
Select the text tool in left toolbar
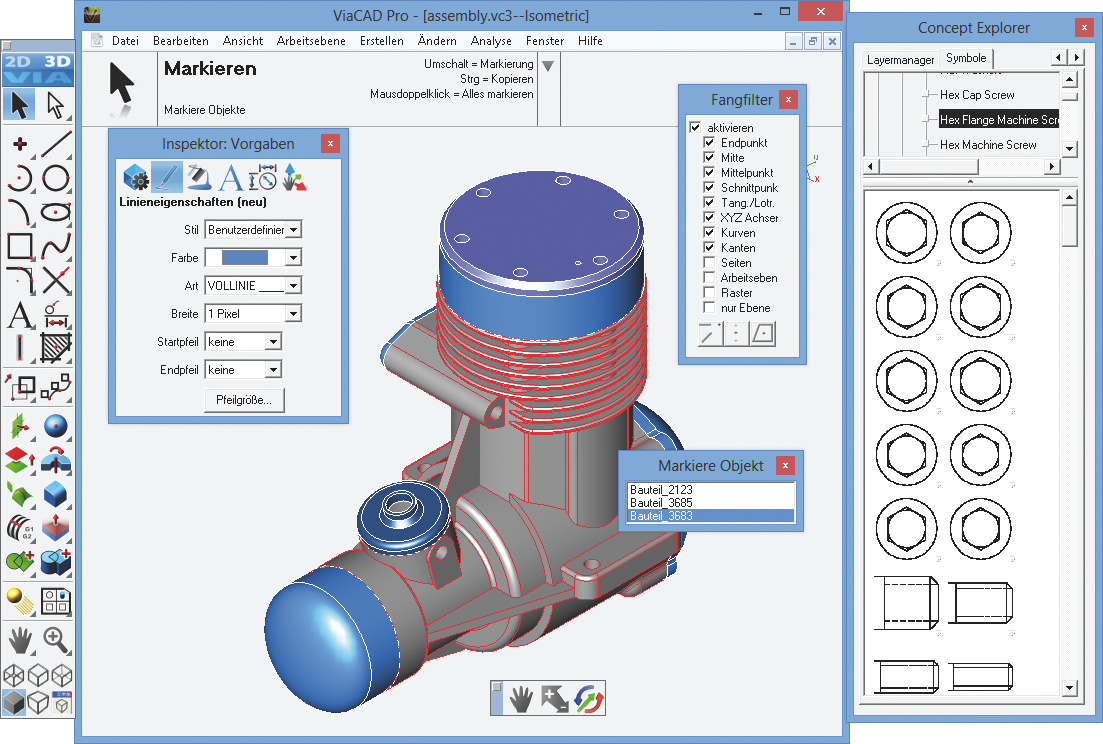click(19, 315)
